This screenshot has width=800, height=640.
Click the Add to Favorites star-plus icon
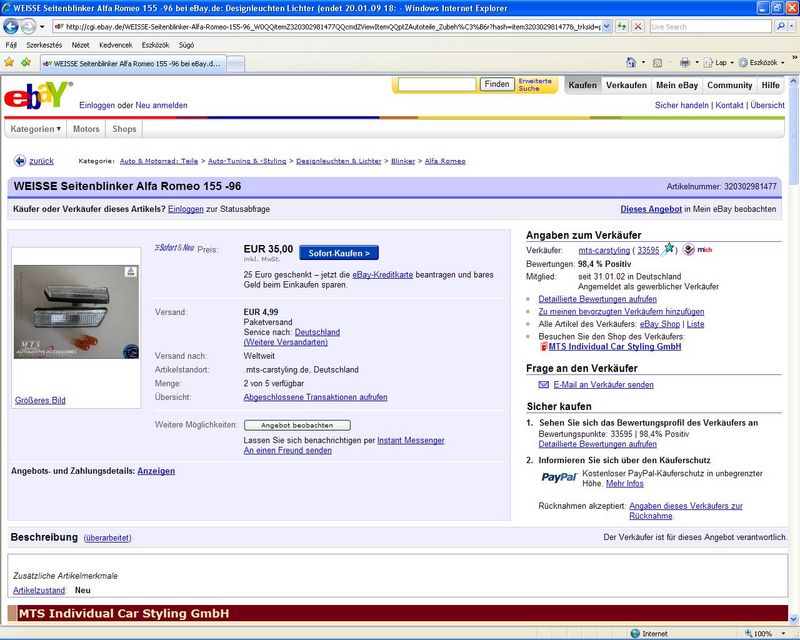click(x=26, y=63)
